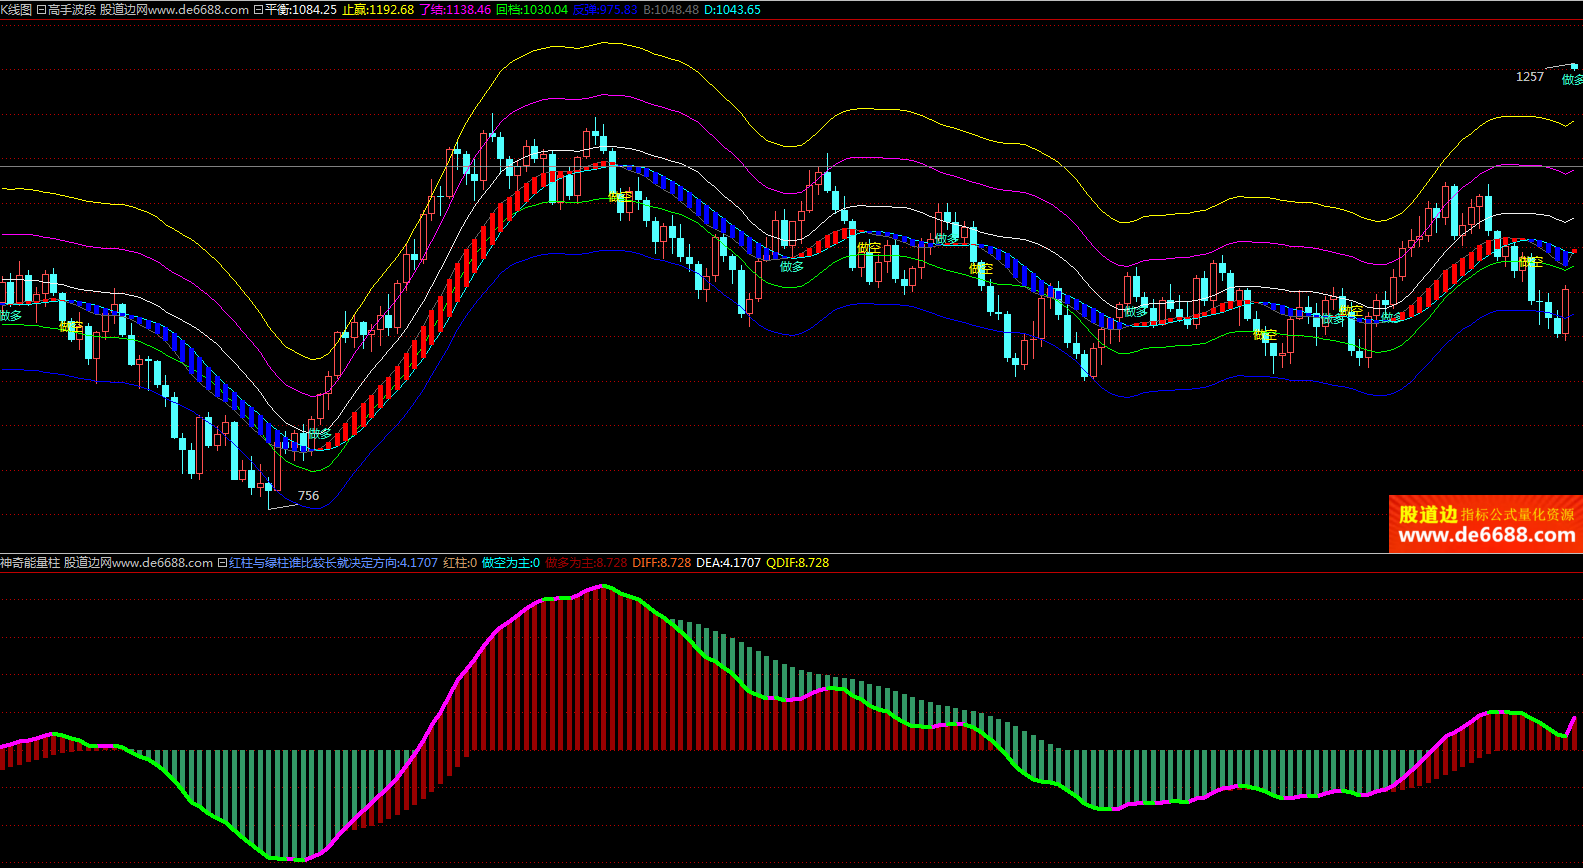This screenshot has width=1583, height=868.
Task: Click the 高手波段 indicator name
Action: (x=72, y=10)
